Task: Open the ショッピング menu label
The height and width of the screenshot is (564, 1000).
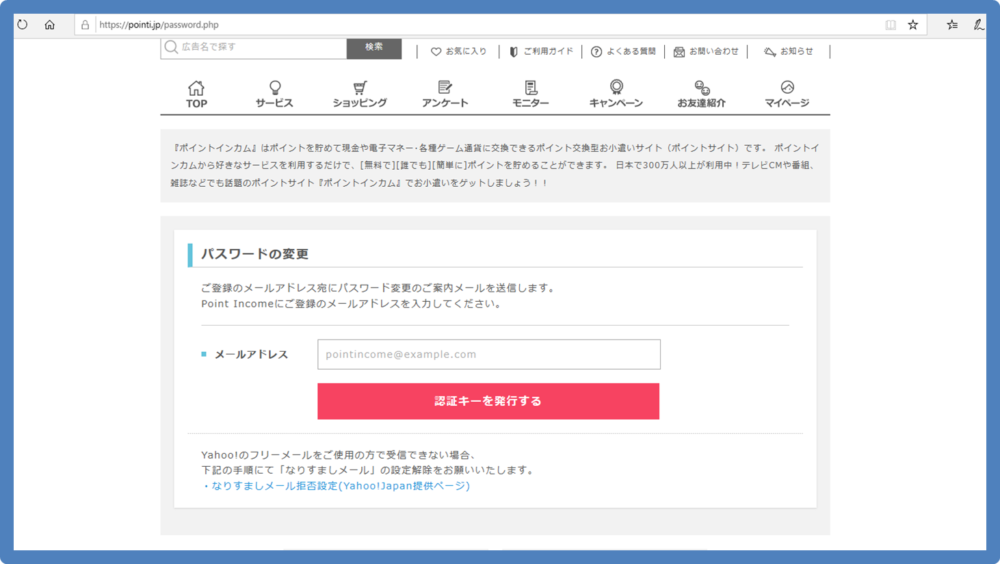Action: point(360,103)
